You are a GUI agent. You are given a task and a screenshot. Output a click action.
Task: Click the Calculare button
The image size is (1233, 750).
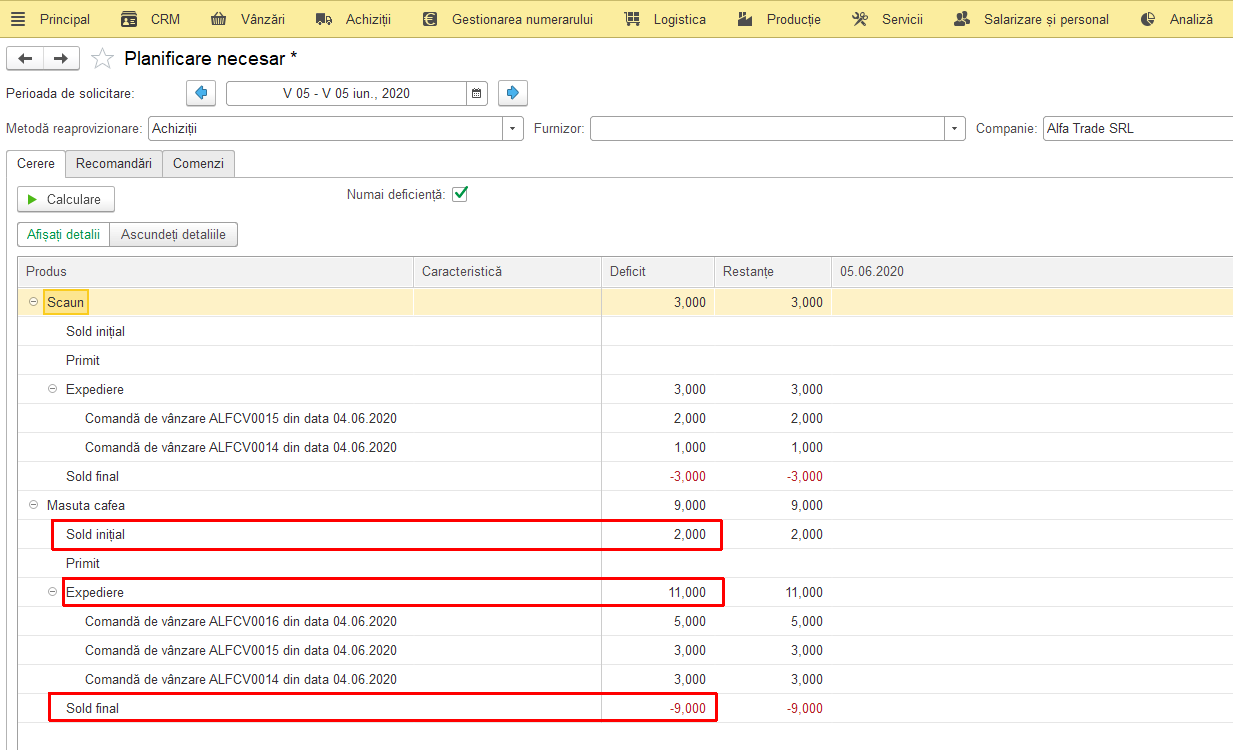click(66, 199)
